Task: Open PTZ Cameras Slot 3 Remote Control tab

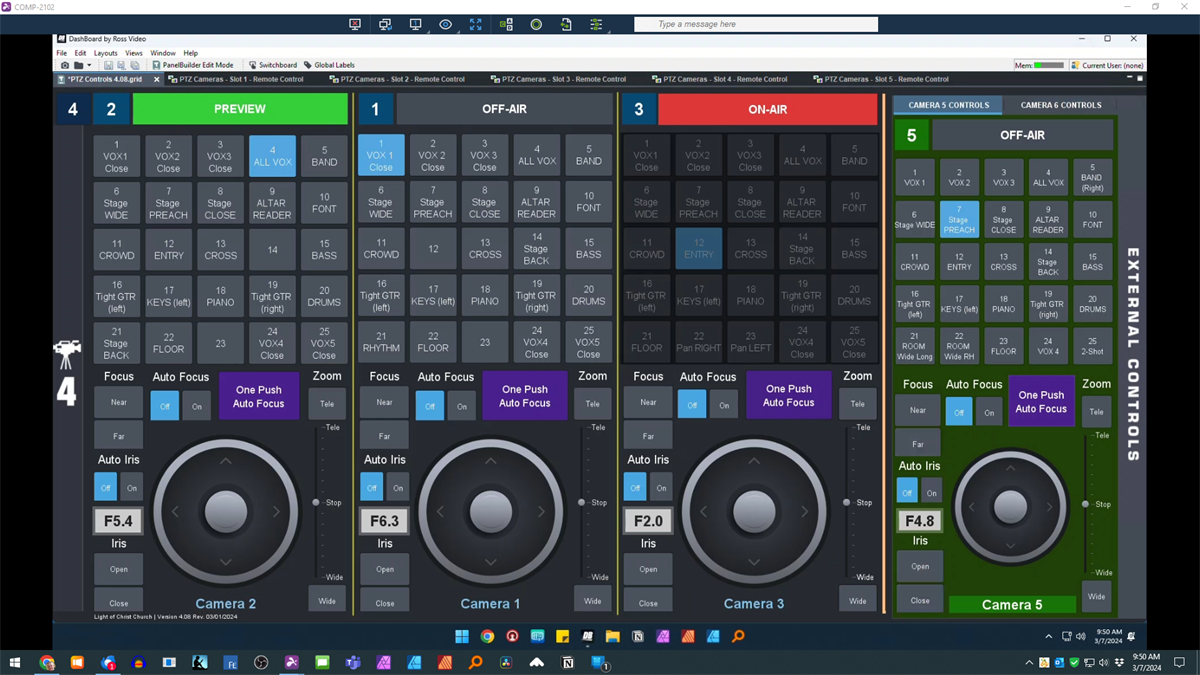Action: click(558, 79)
